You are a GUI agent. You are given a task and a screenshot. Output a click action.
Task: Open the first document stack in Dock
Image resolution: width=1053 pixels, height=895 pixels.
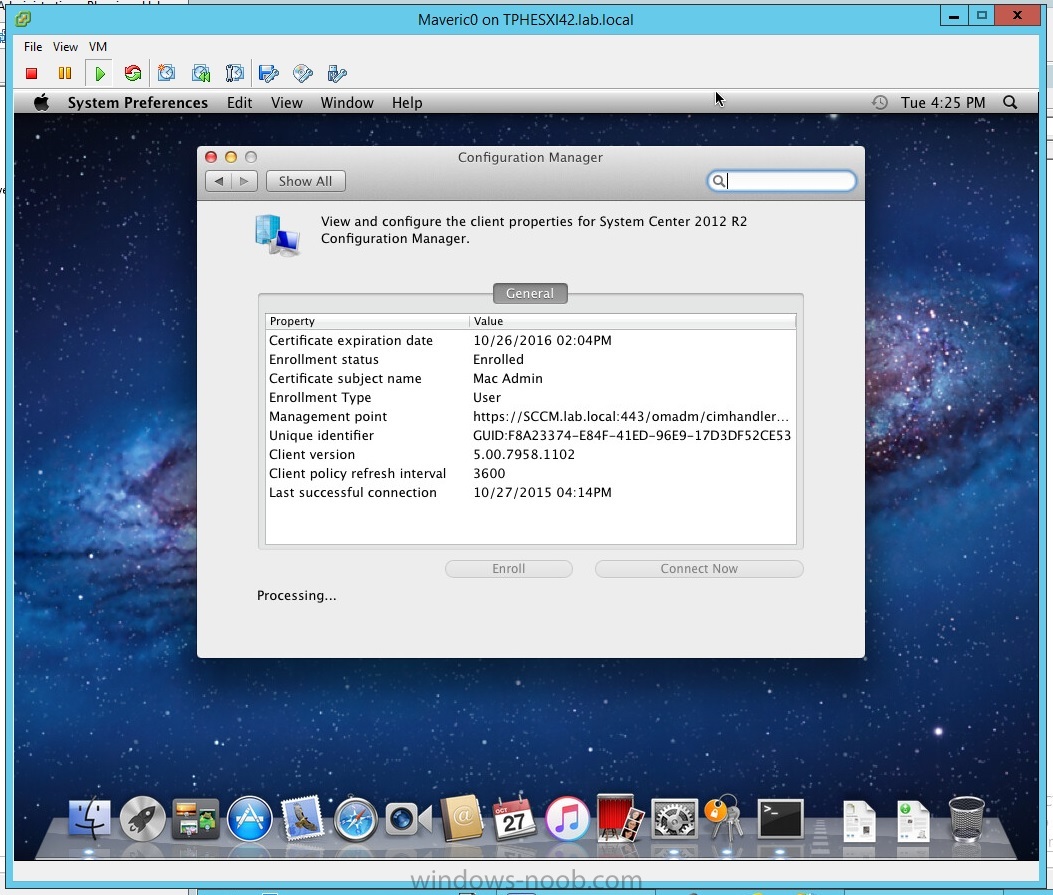click(x=860, y=821)
